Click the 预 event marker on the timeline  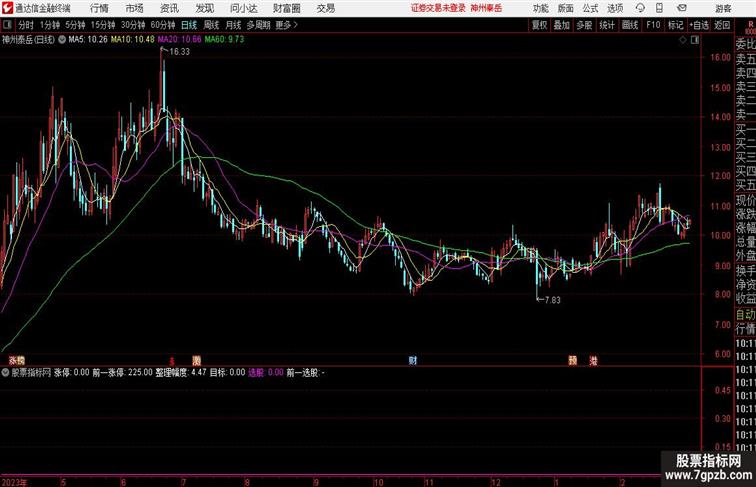click(x=573, y=360)
